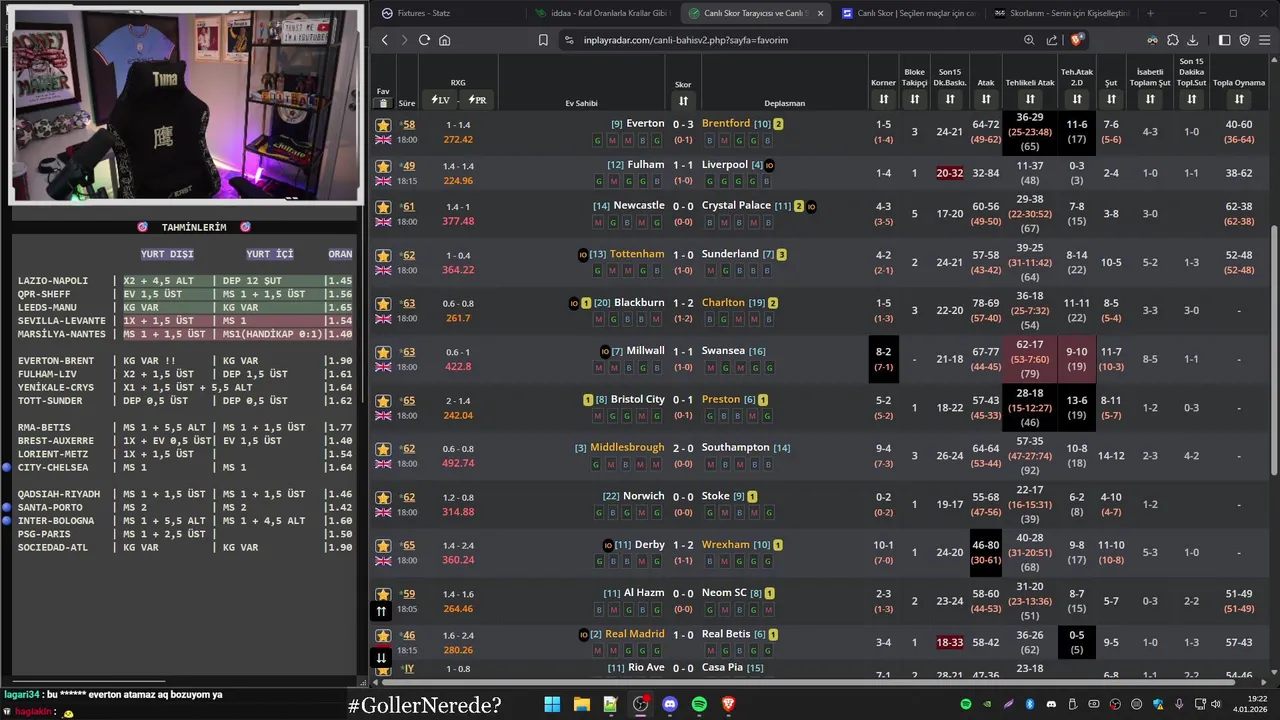This screenshot has width=1280, height=720.
Task: Toggle the Millwall vs Swansea star
Action: pos(383,353)
